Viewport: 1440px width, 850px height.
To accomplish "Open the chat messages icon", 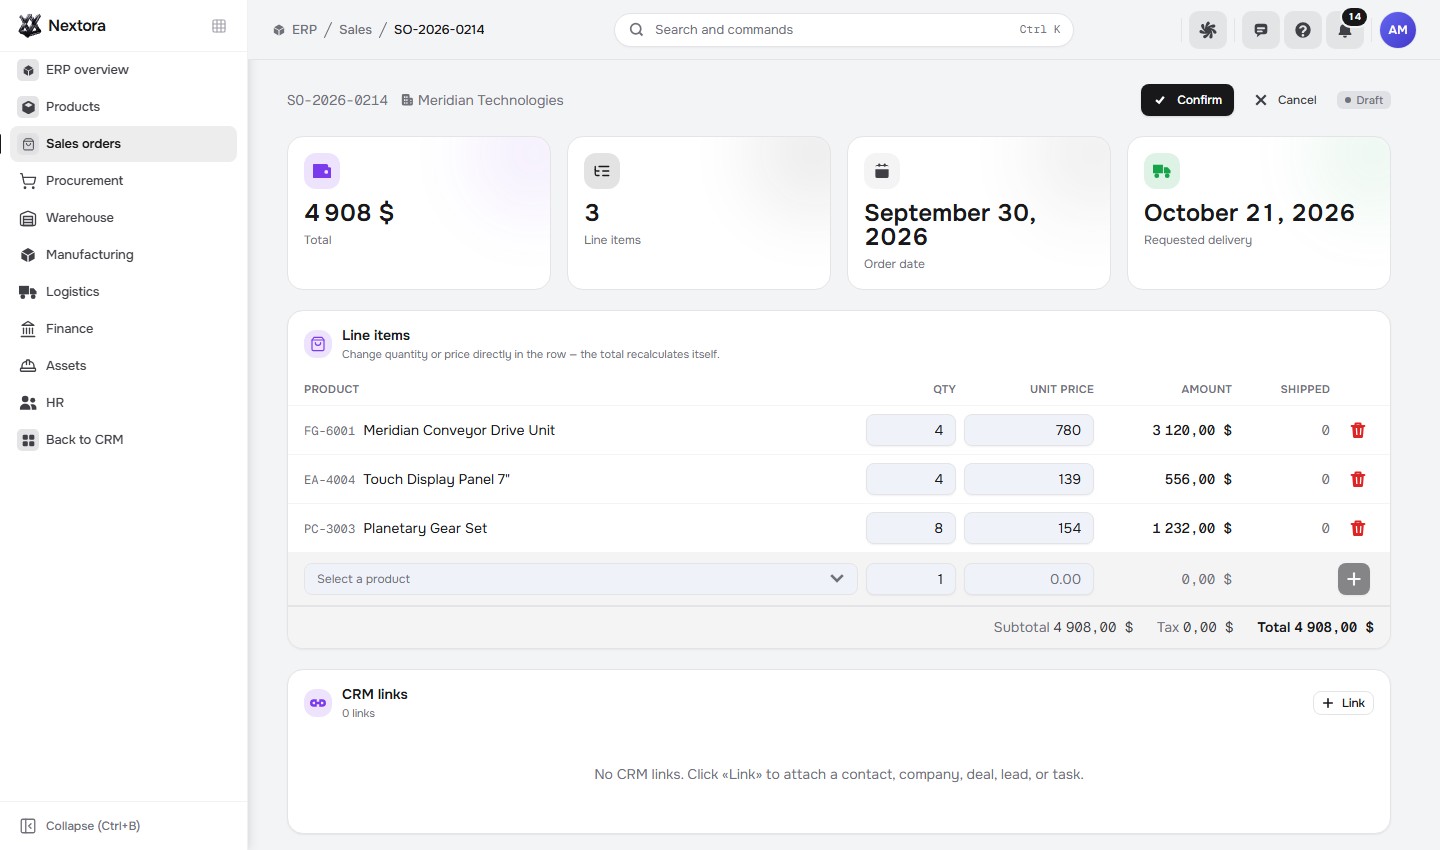I will coord(1261,30).
